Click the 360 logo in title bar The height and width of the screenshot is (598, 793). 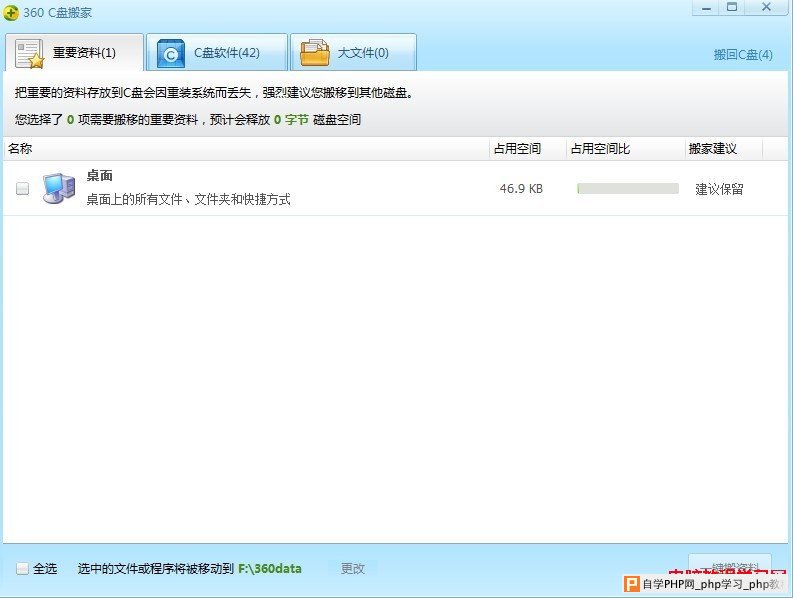tap(11, 11)
